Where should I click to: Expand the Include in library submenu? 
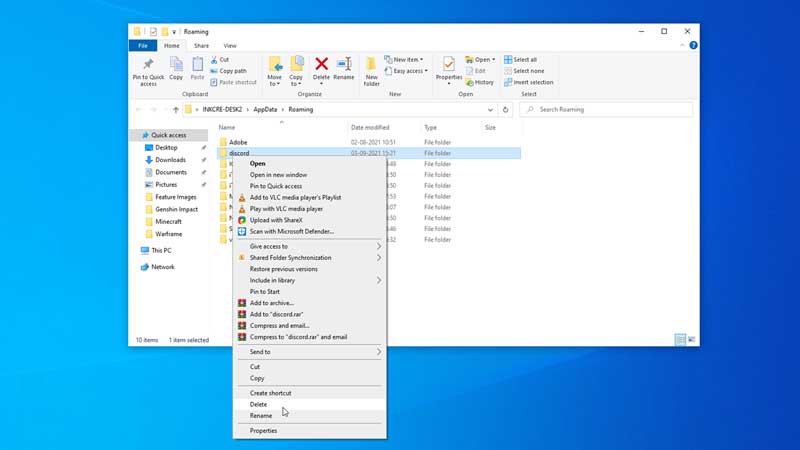[x=309, y=280]
